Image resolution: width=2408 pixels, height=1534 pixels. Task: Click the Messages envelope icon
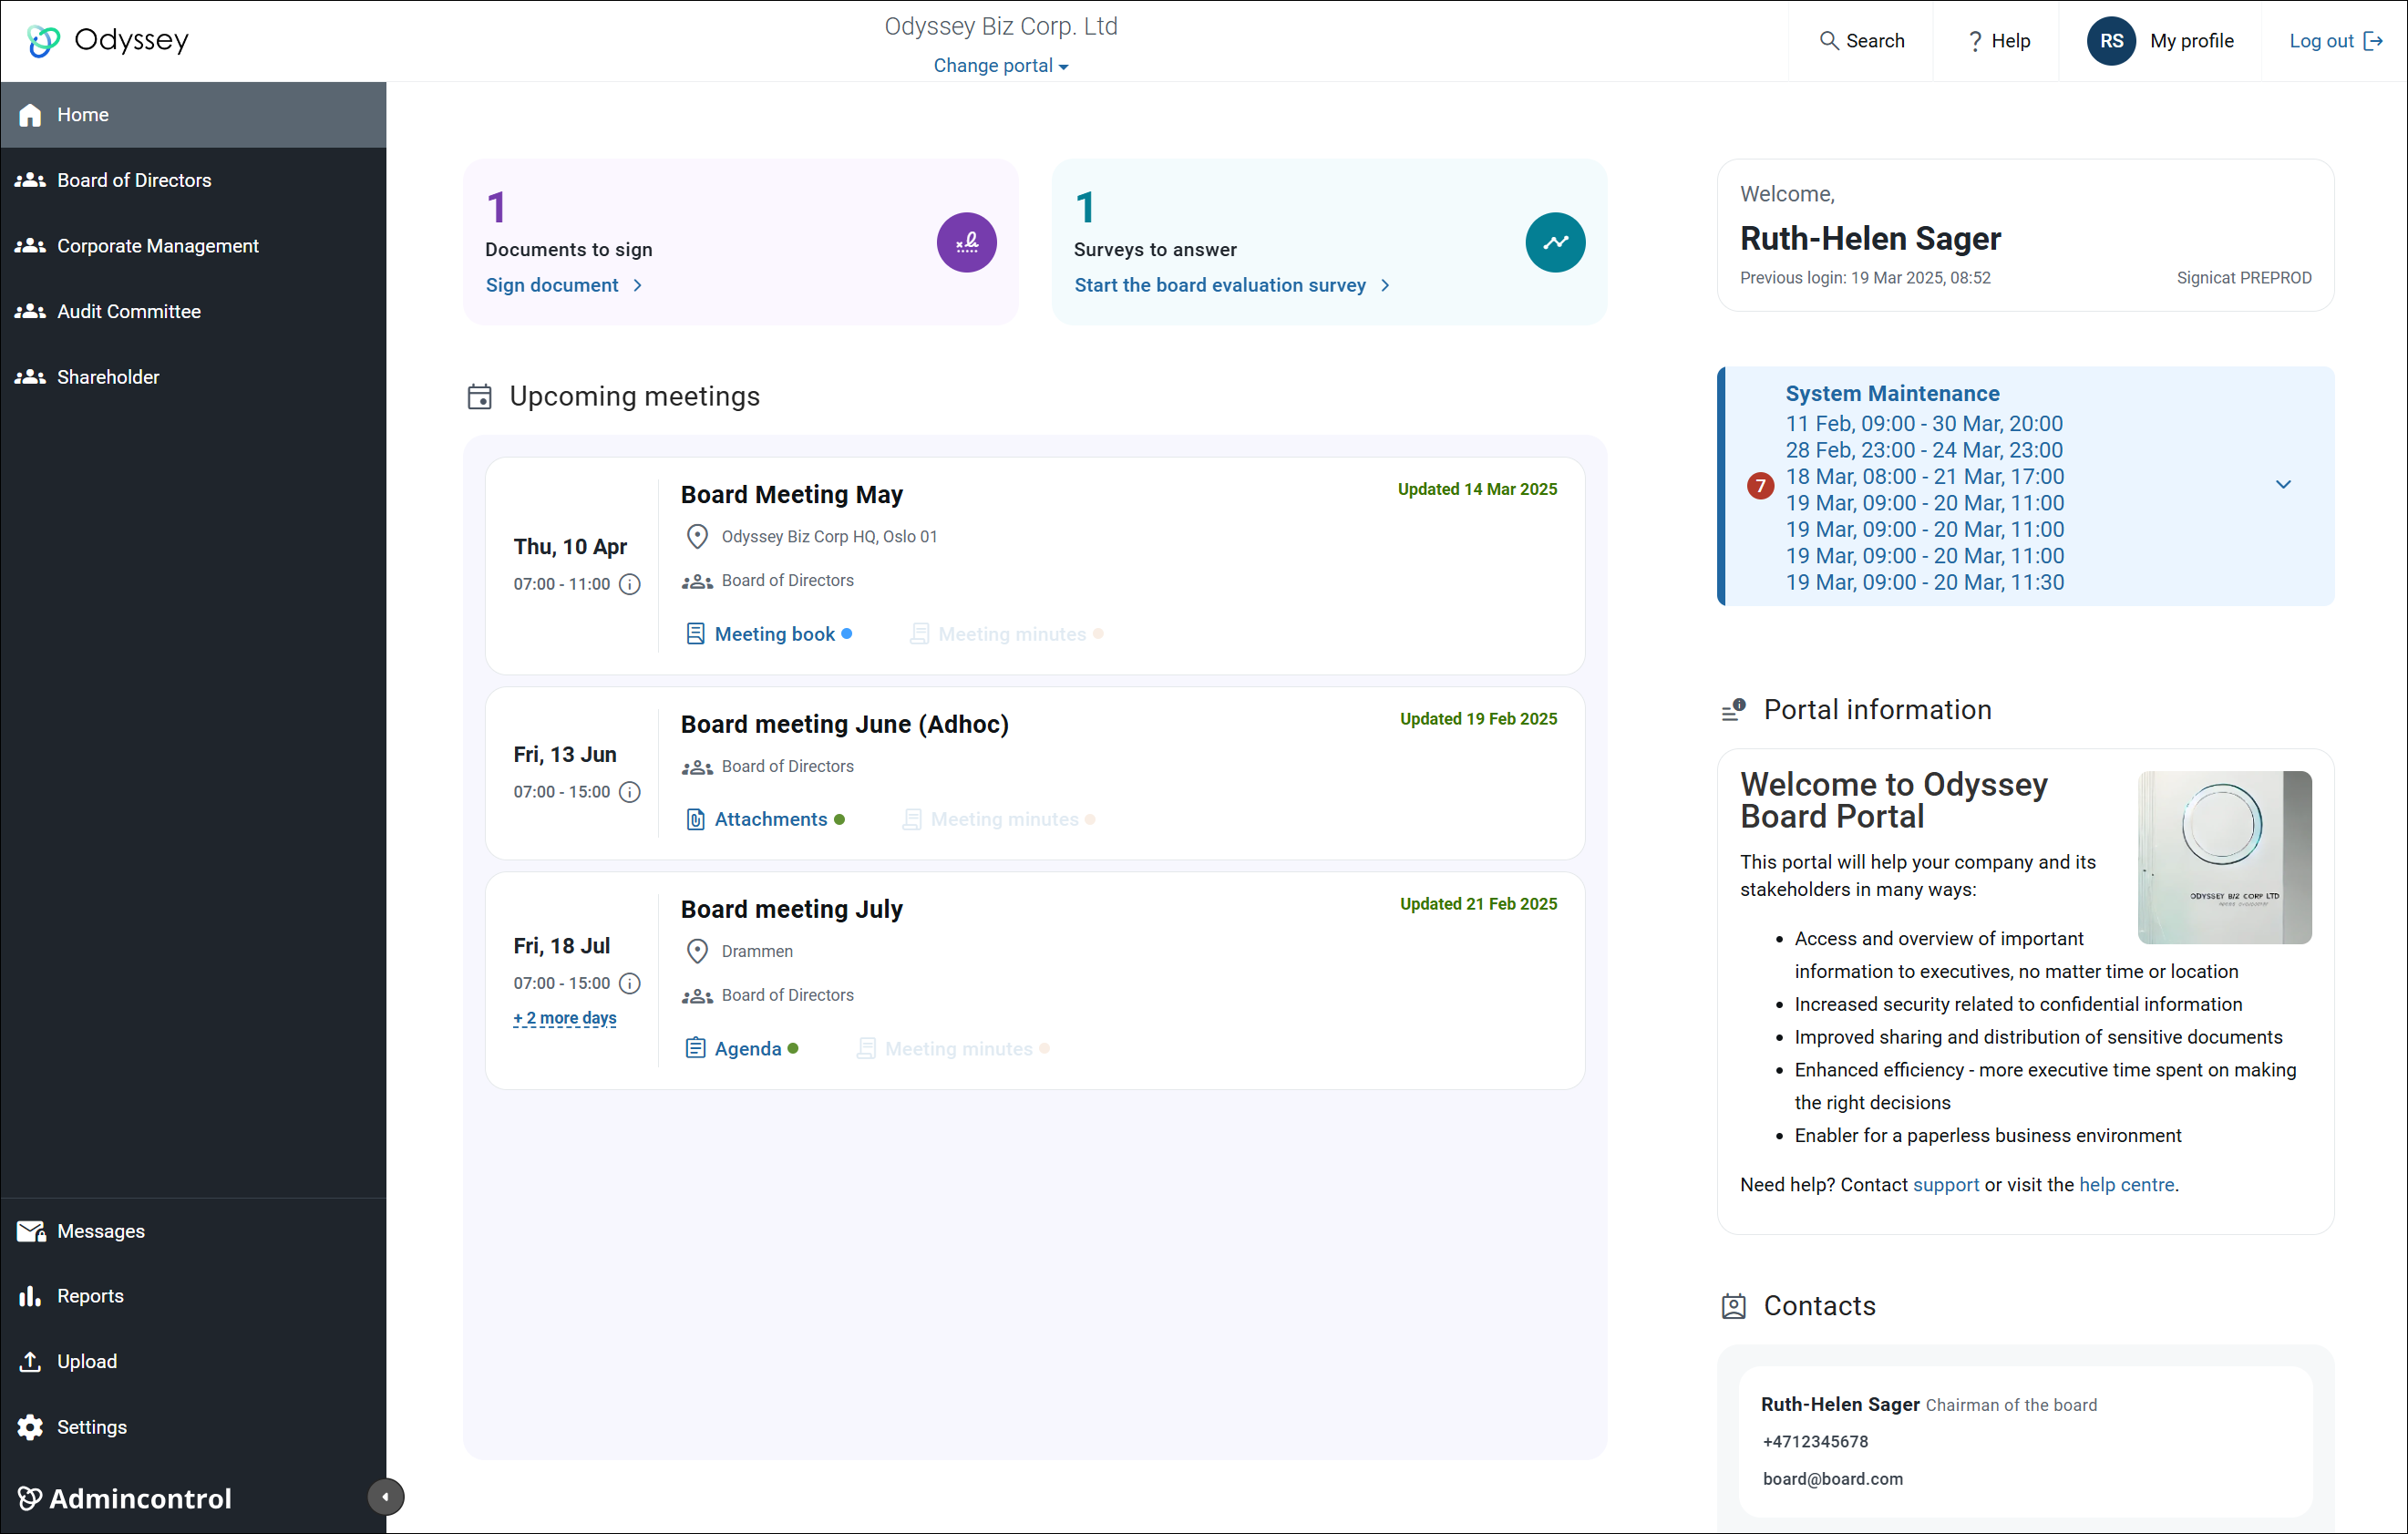[x=30, y=1231]
